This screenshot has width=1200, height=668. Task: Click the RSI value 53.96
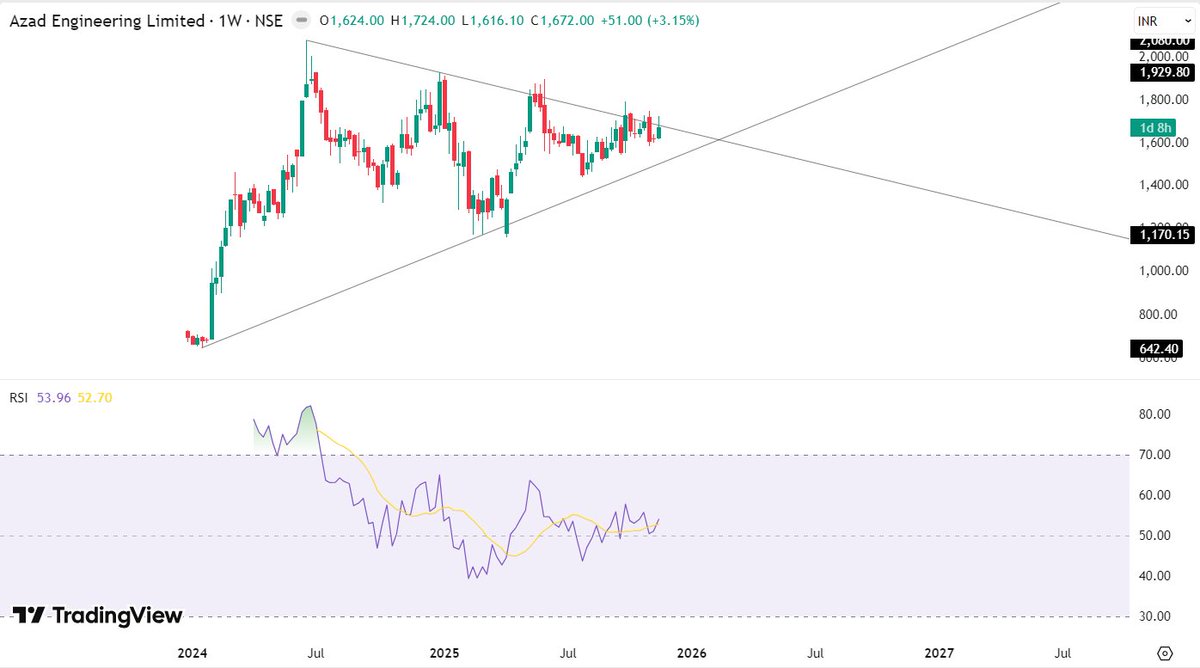coord(53,398)
